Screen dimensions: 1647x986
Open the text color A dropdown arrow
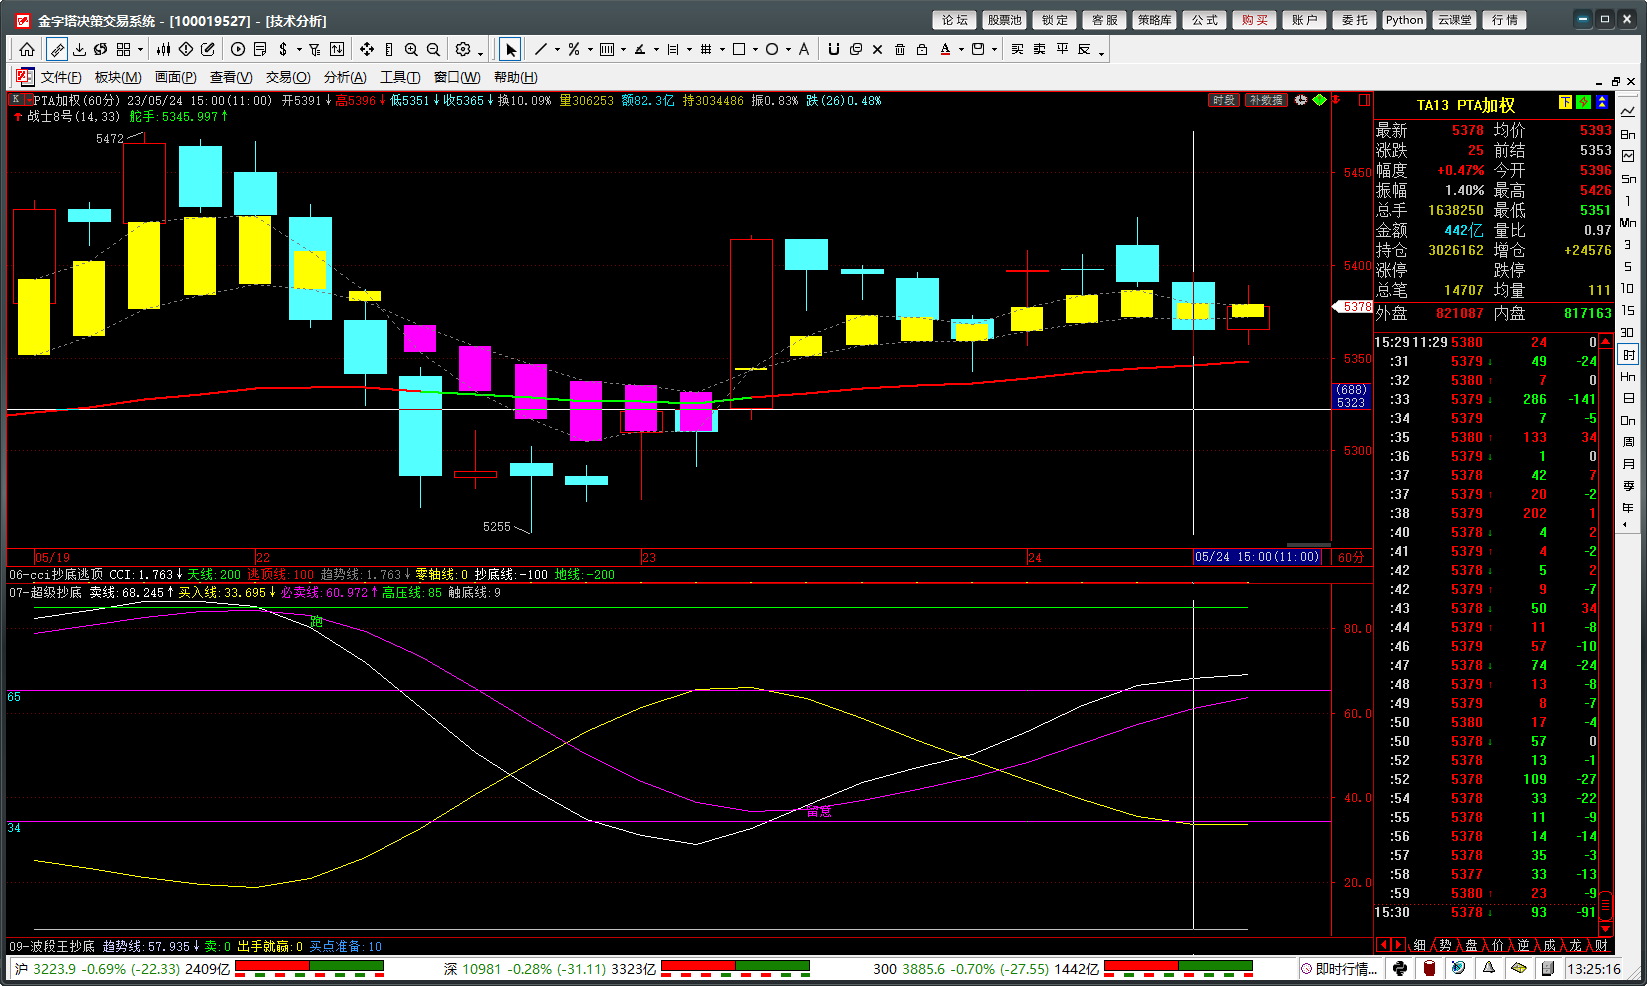961,50
